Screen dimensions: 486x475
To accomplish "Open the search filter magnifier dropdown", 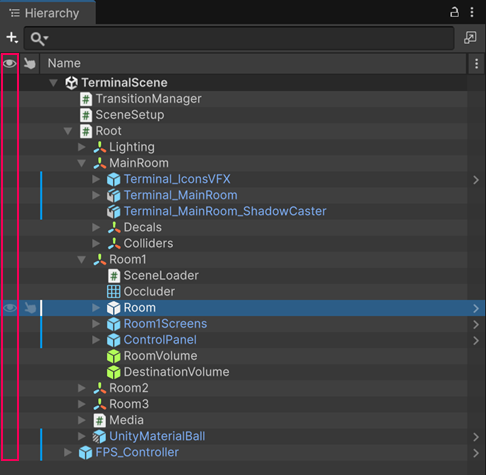I will pos(39,39).
